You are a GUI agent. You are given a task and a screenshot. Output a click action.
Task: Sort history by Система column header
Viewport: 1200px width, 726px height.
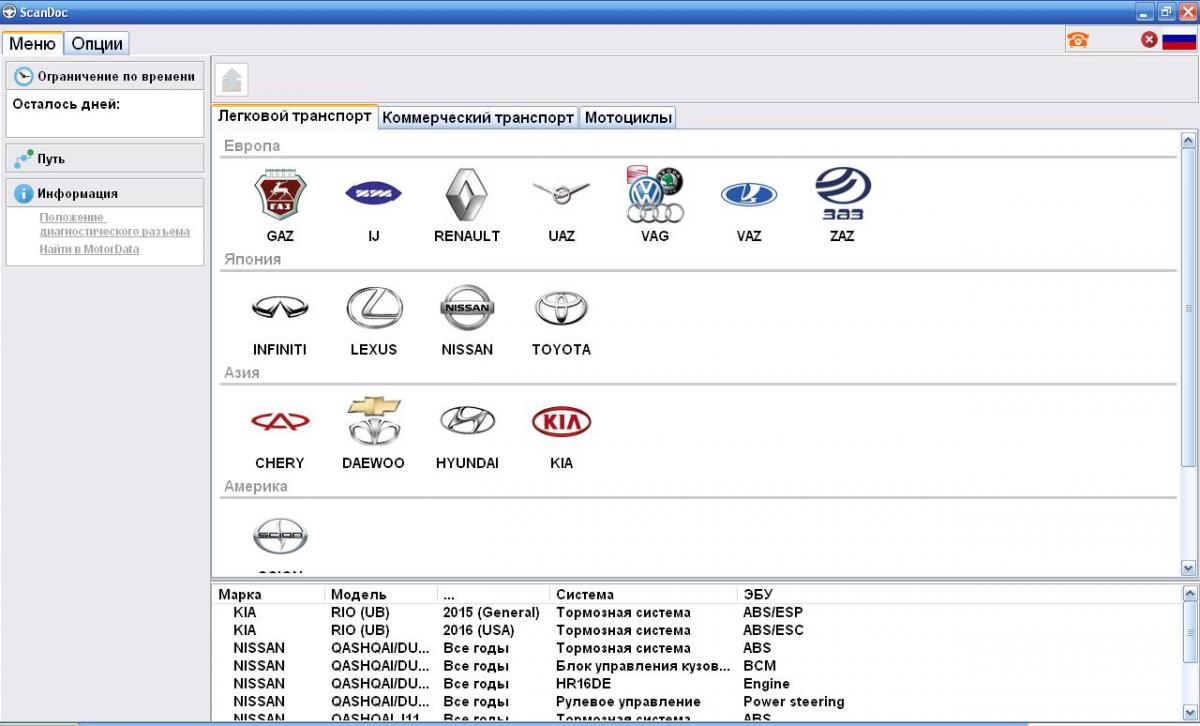(x=645, y=595)
